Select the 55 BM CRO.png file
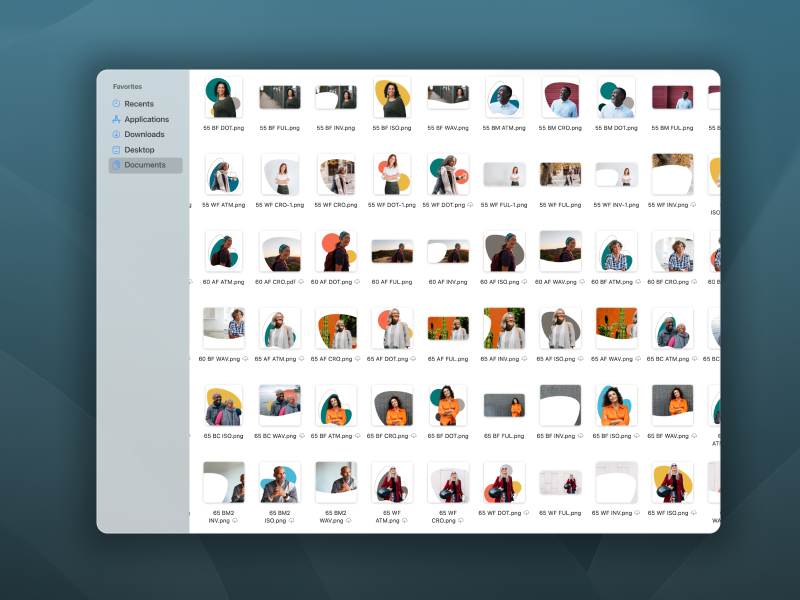 click(560, 97)
